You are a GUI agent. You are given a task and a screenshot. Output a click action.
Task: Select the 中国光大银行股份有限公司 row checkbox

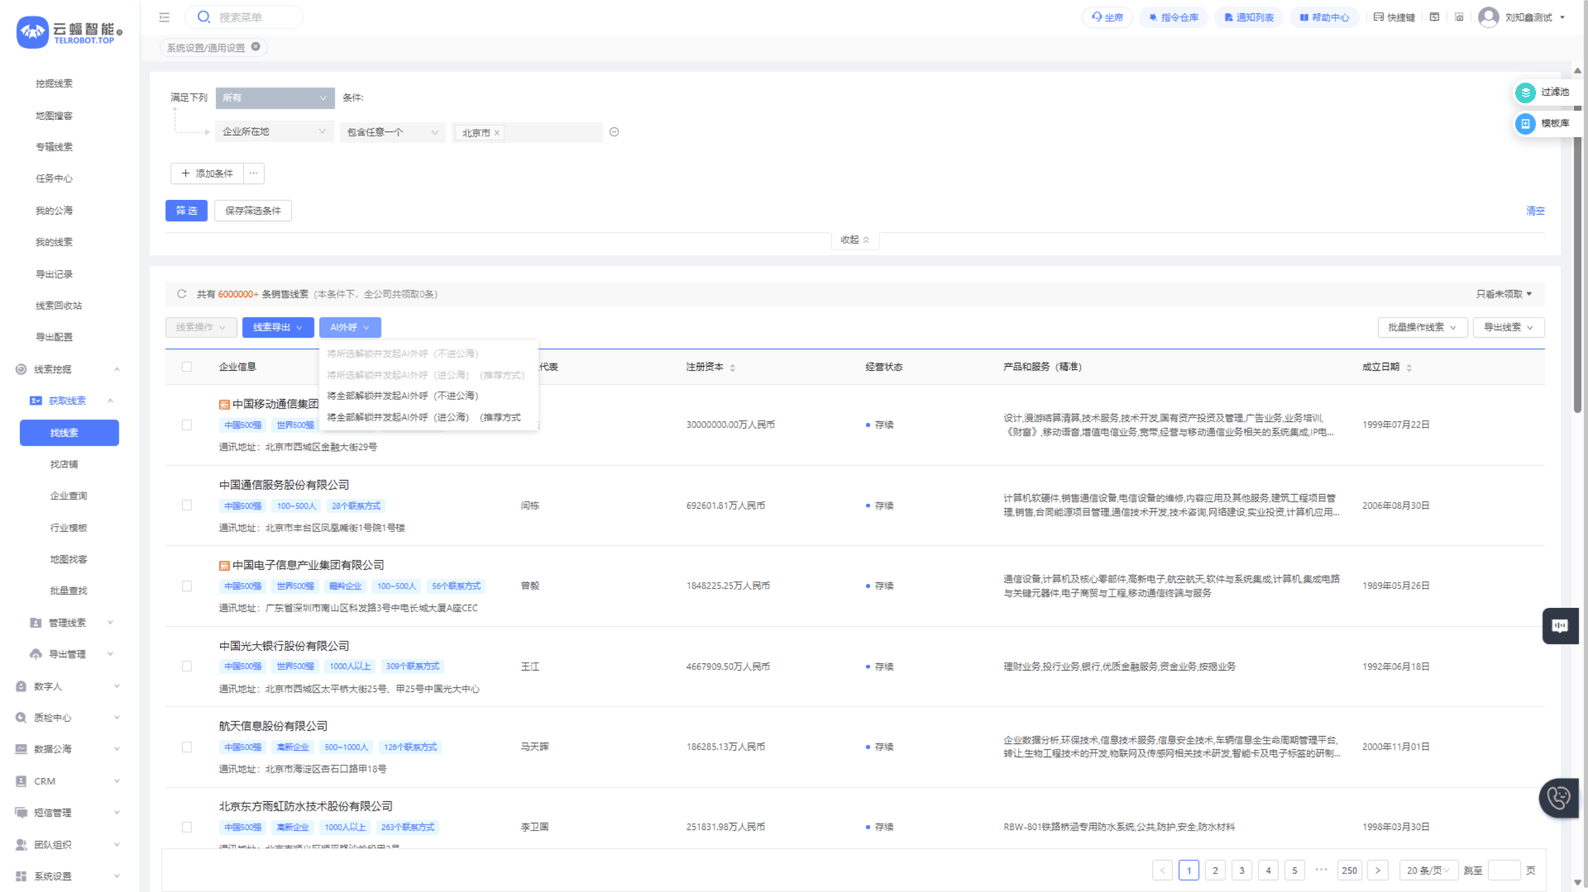click(187, 667)
